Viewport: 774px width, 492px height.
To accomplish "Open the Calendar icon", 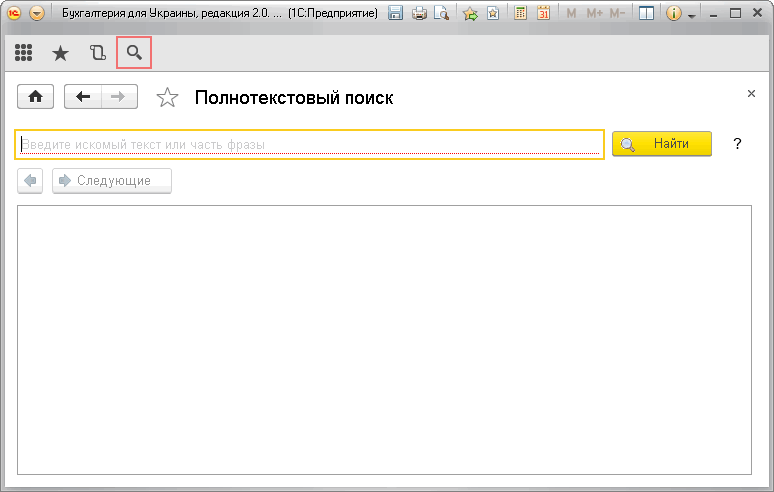I will (x=543, y=14).
